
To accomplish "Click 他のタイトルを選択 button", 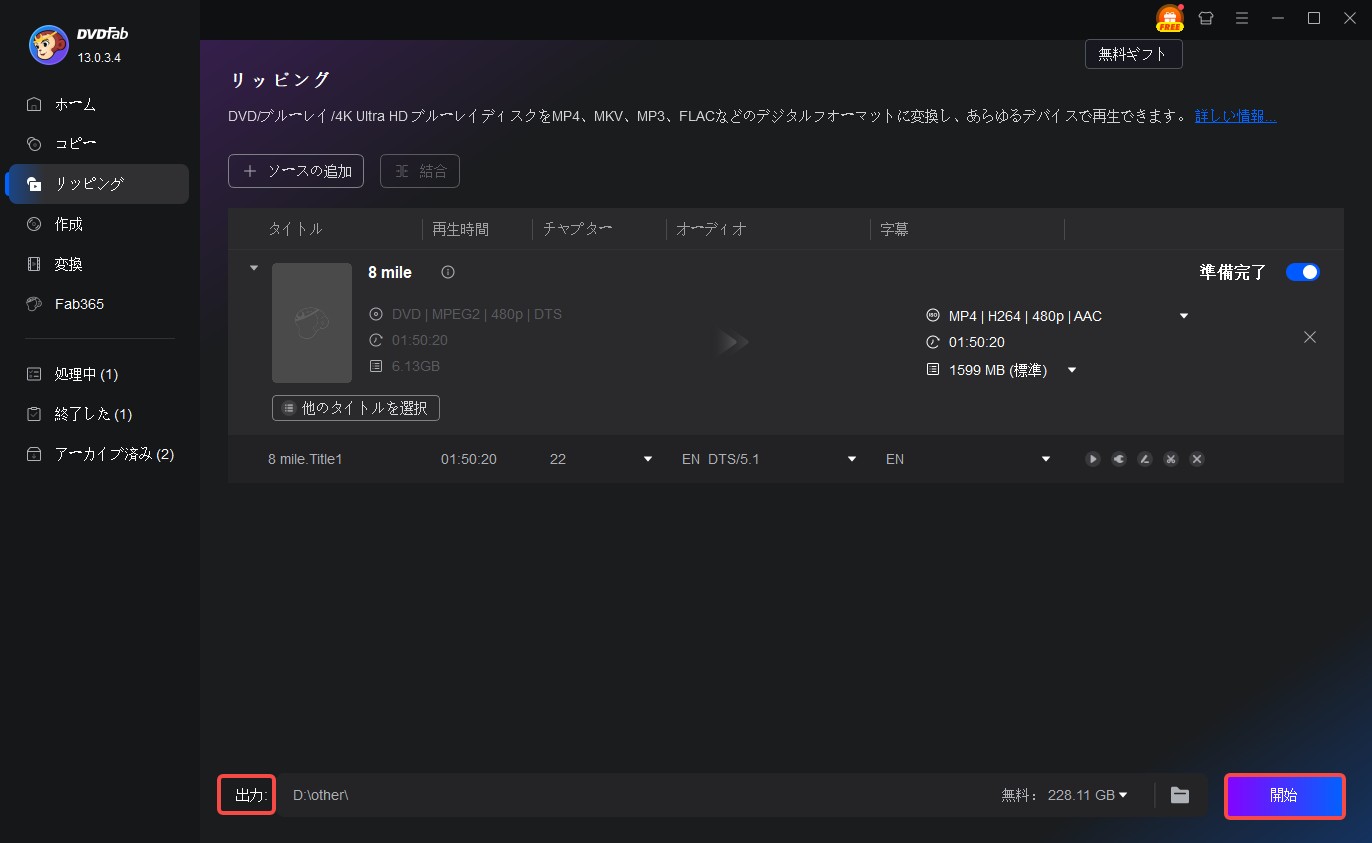I will tap(356, 408).
